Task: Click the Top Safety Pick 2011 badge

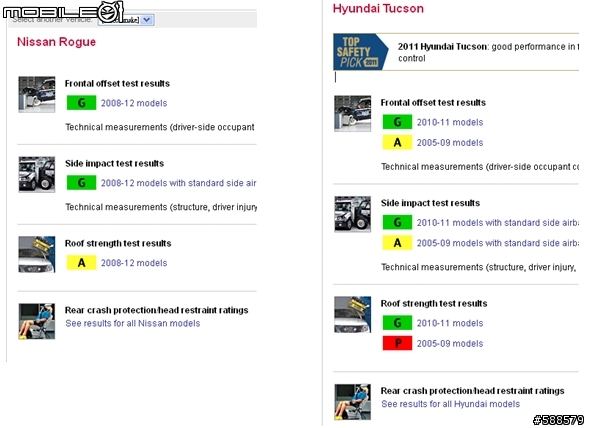Action: click(360, 52)
